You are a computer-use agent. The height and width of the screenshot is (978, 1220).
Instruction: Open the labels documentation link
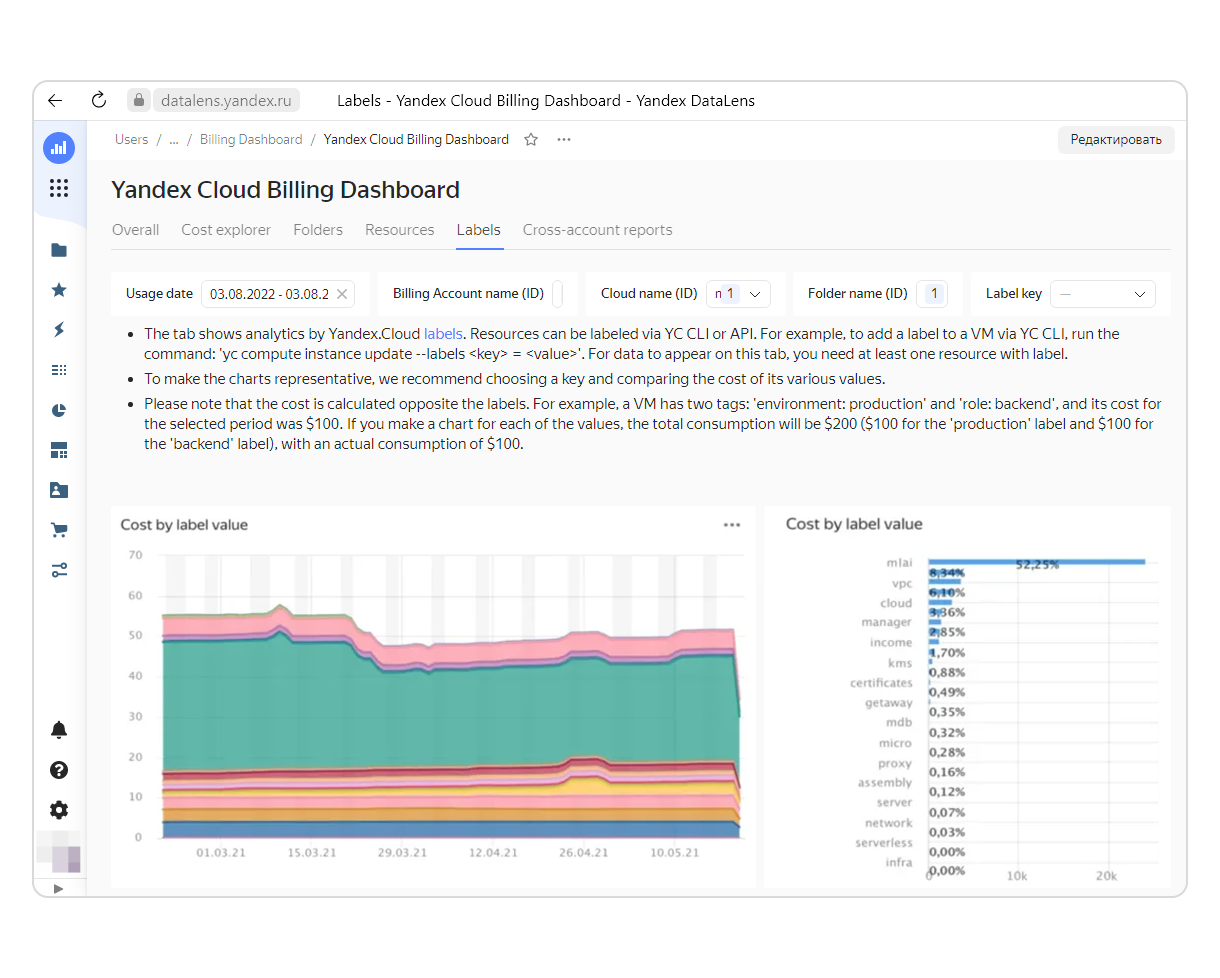[x=443, y=334]
